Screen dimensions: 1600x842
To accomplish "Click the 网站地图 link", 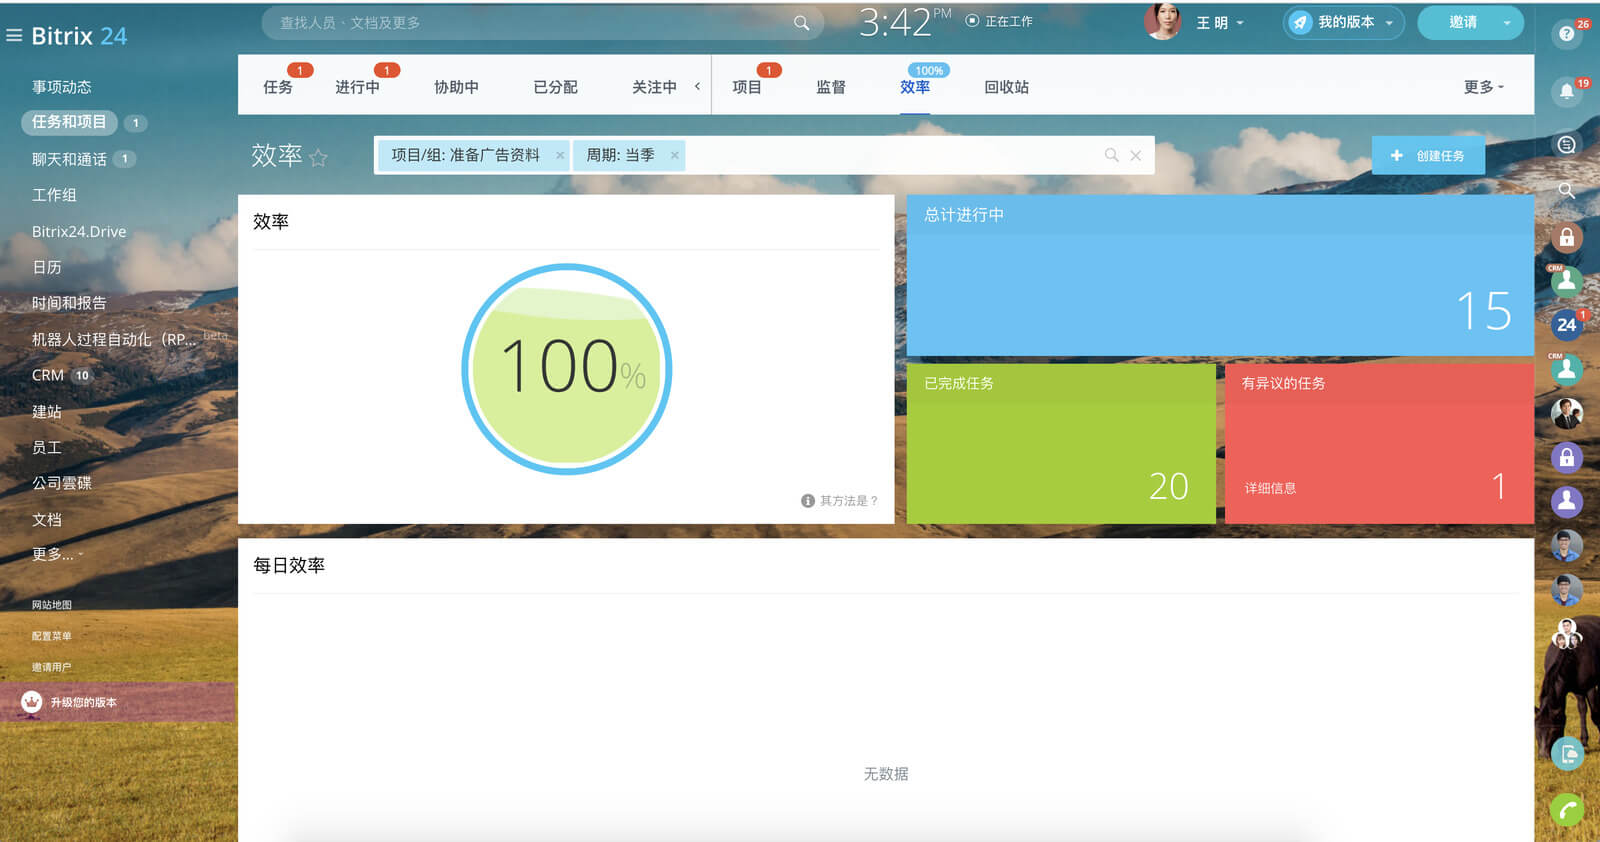I will 51,605.
